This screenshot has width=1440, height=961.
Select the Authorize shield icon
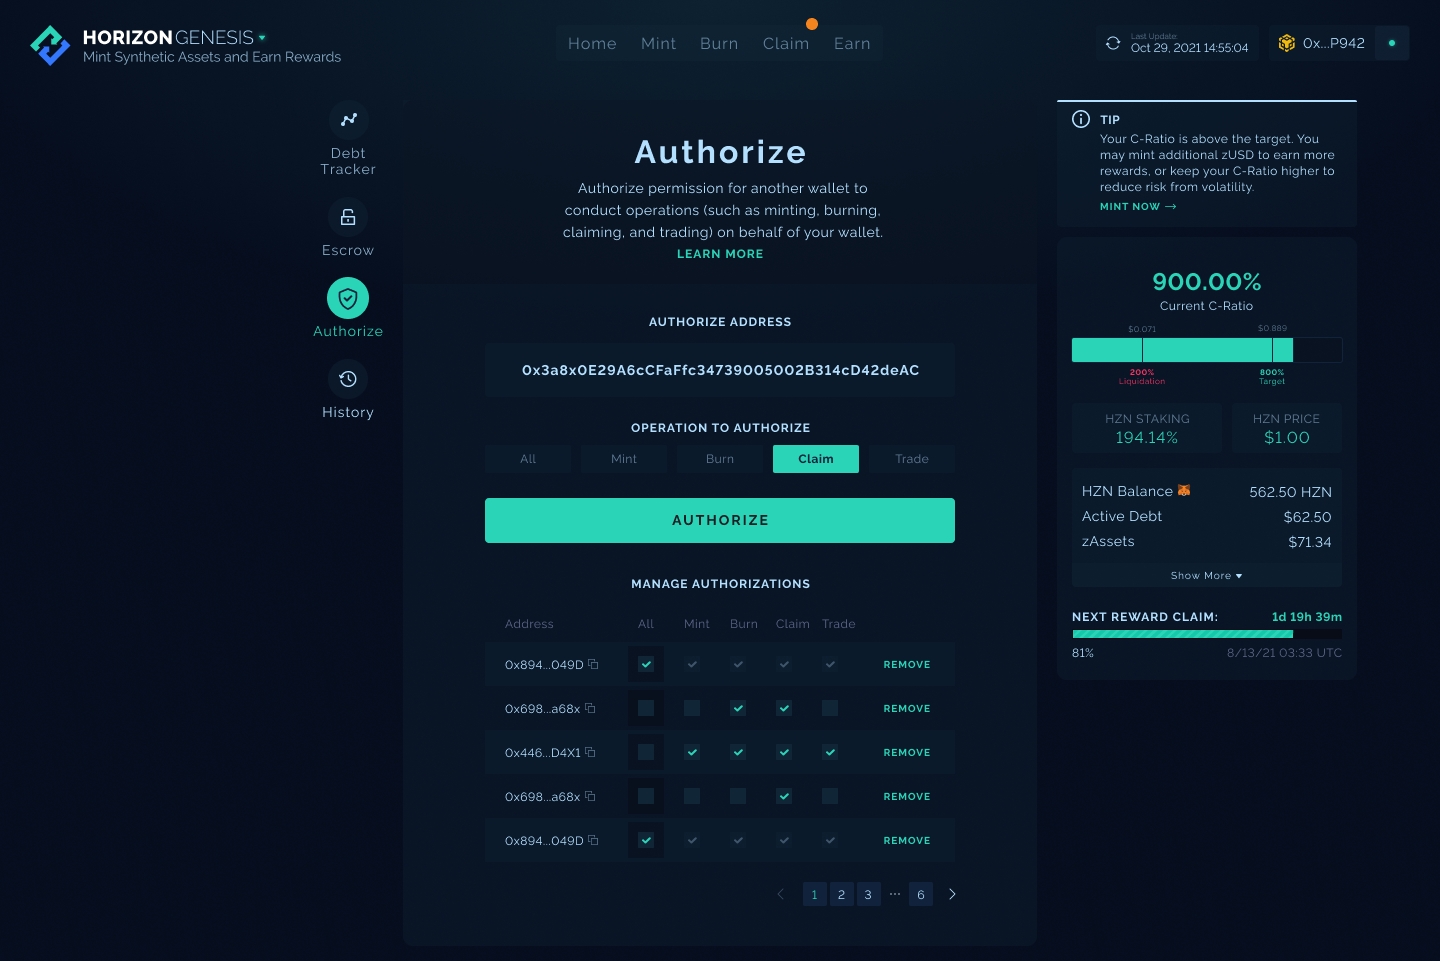coord(348,298)
